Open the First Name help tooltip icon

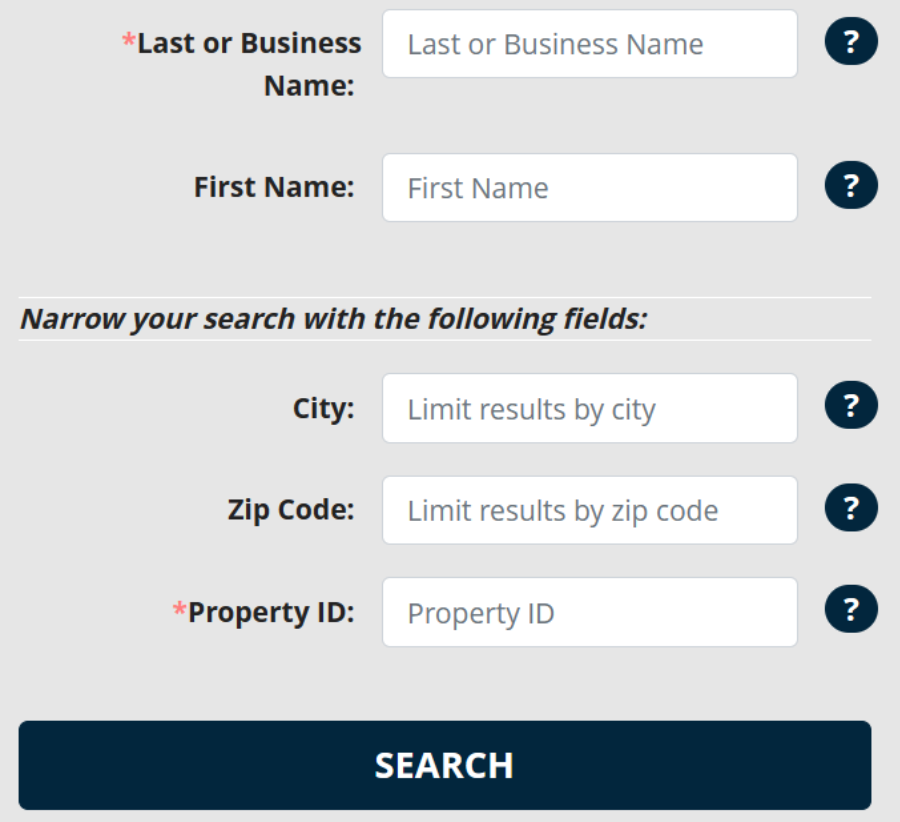pos(851,186)
